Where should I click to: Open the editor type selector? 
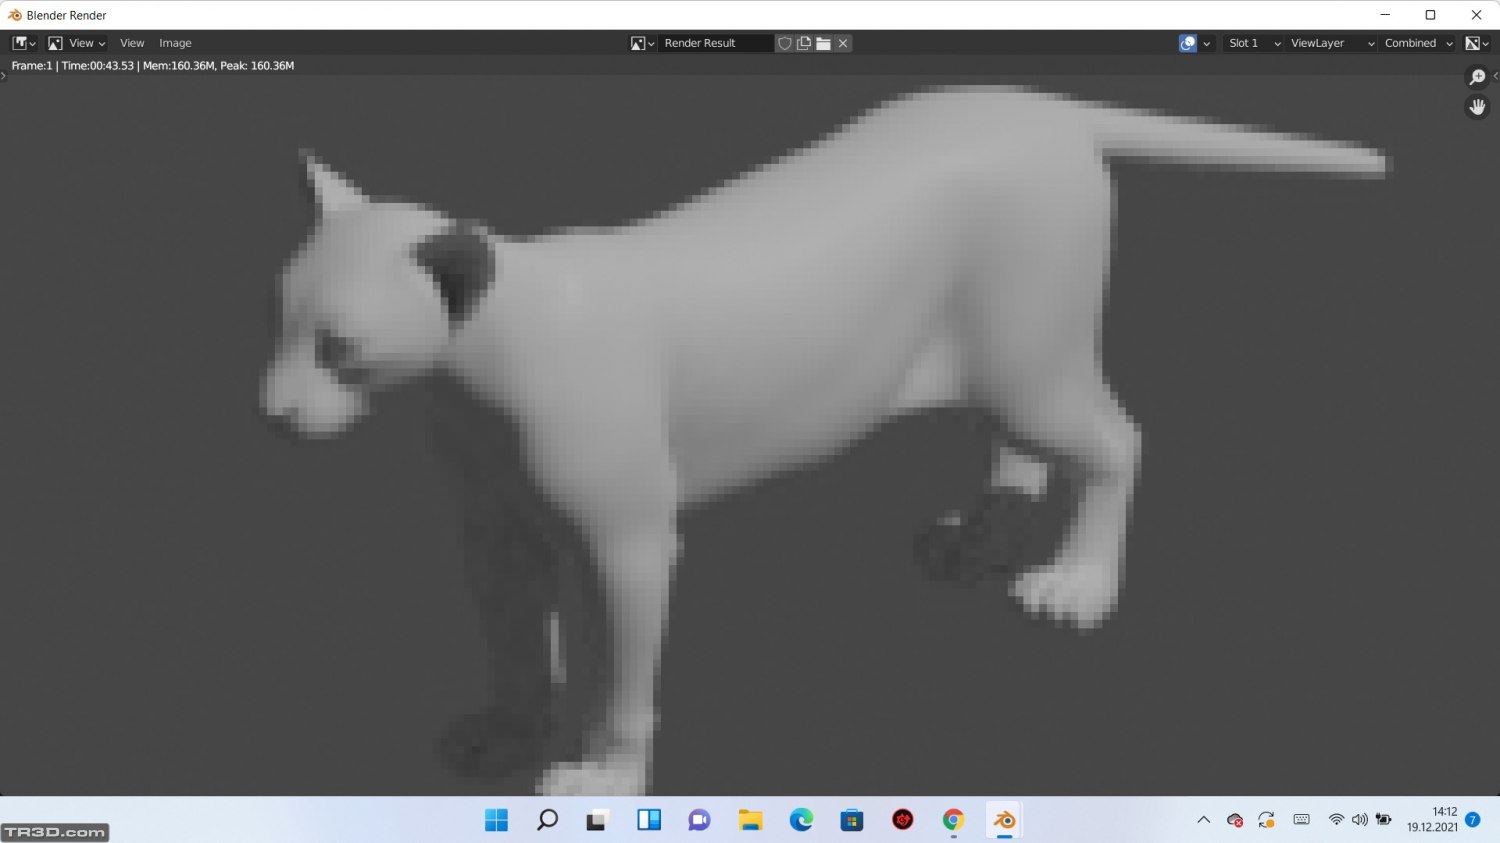[23, 43]
